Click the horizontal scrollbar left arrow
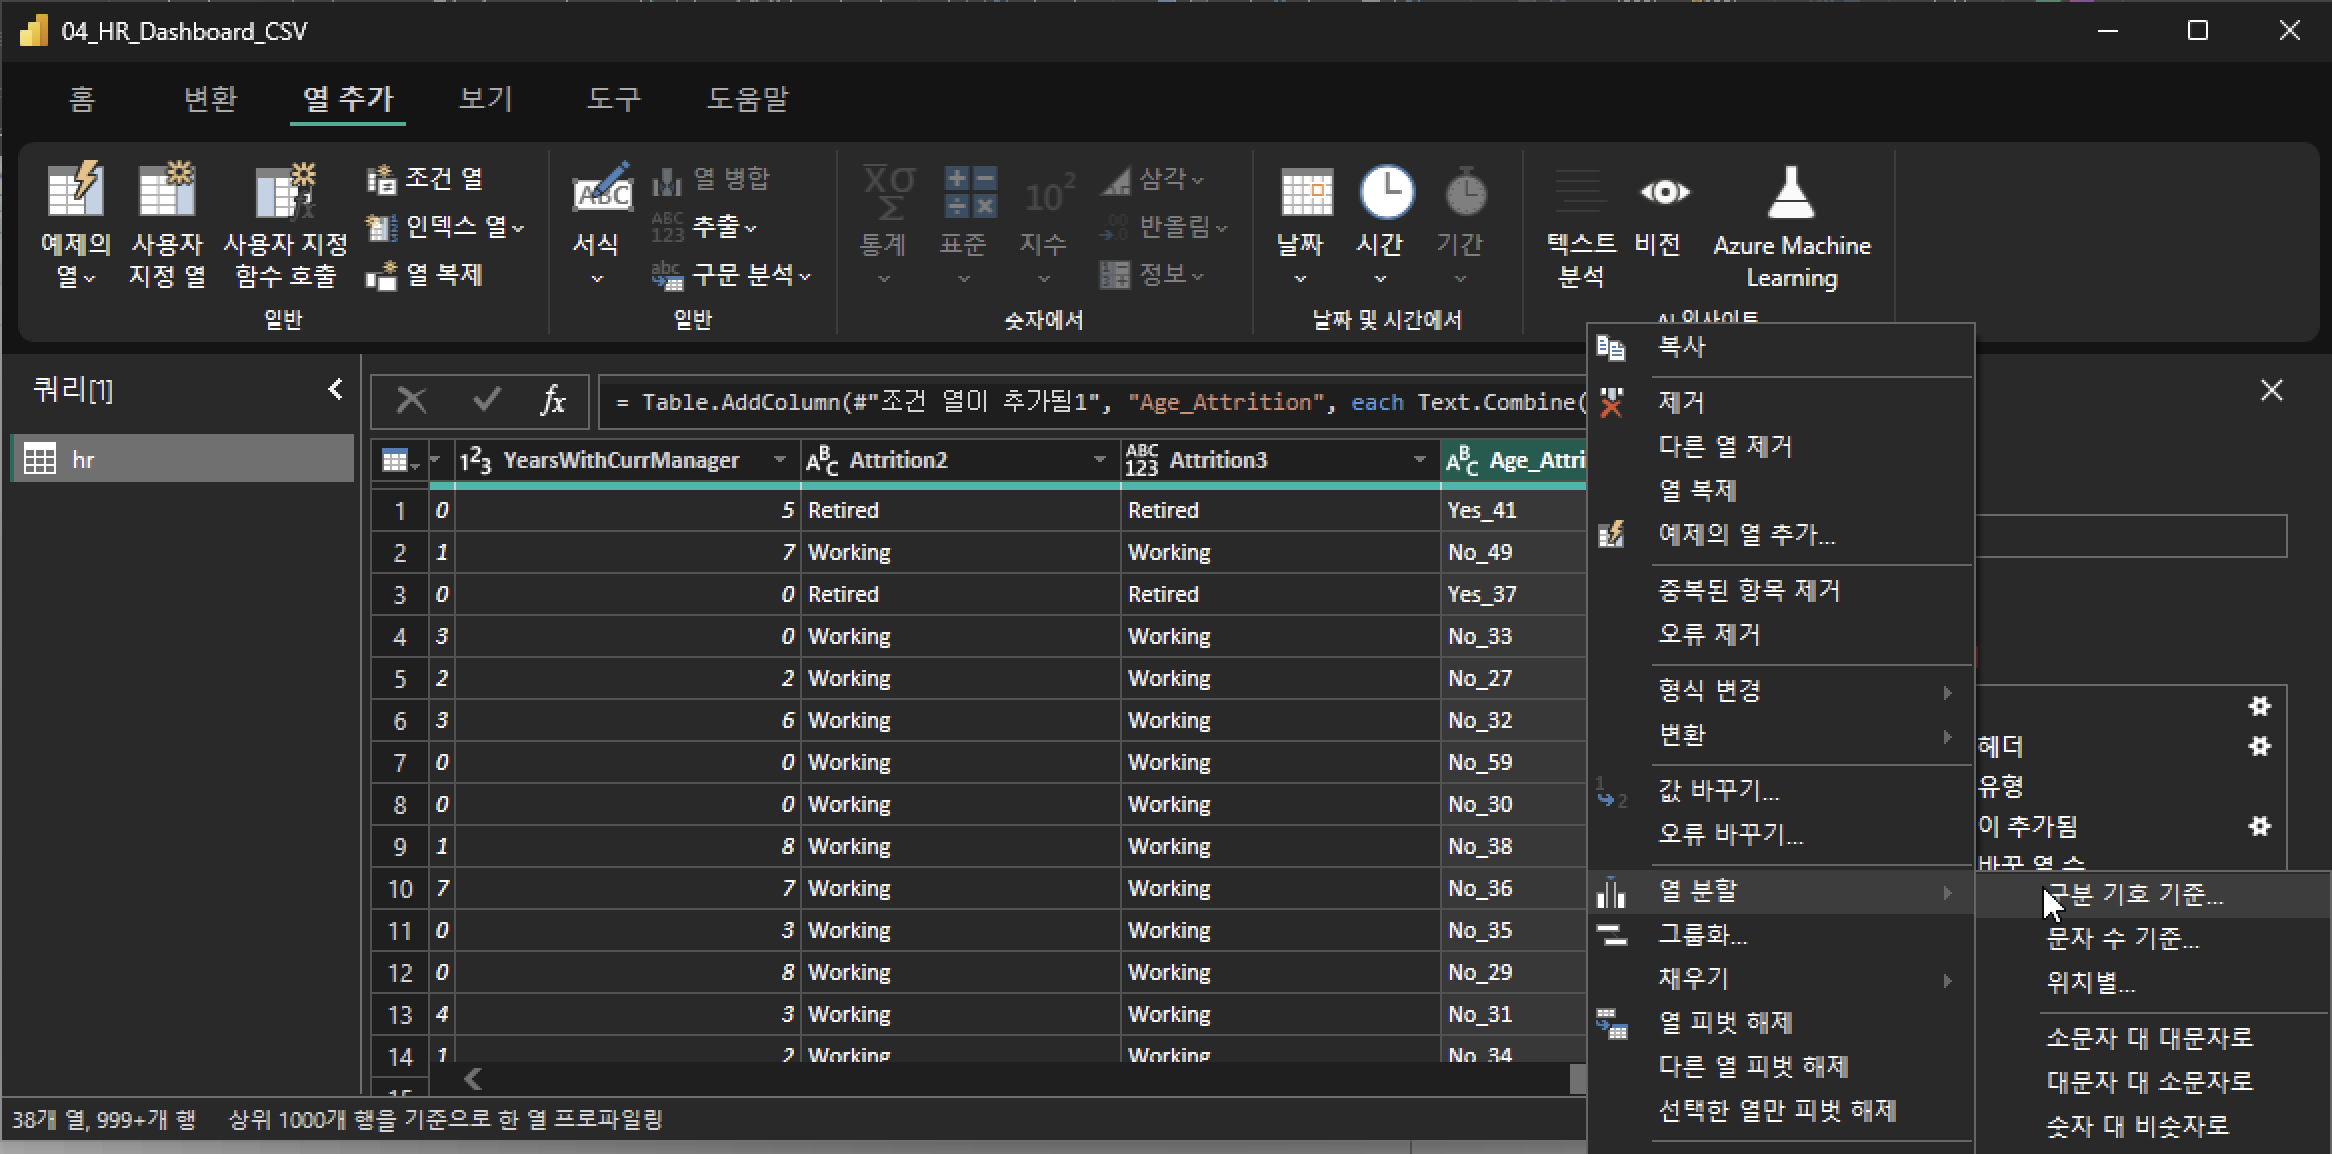 474,1078
